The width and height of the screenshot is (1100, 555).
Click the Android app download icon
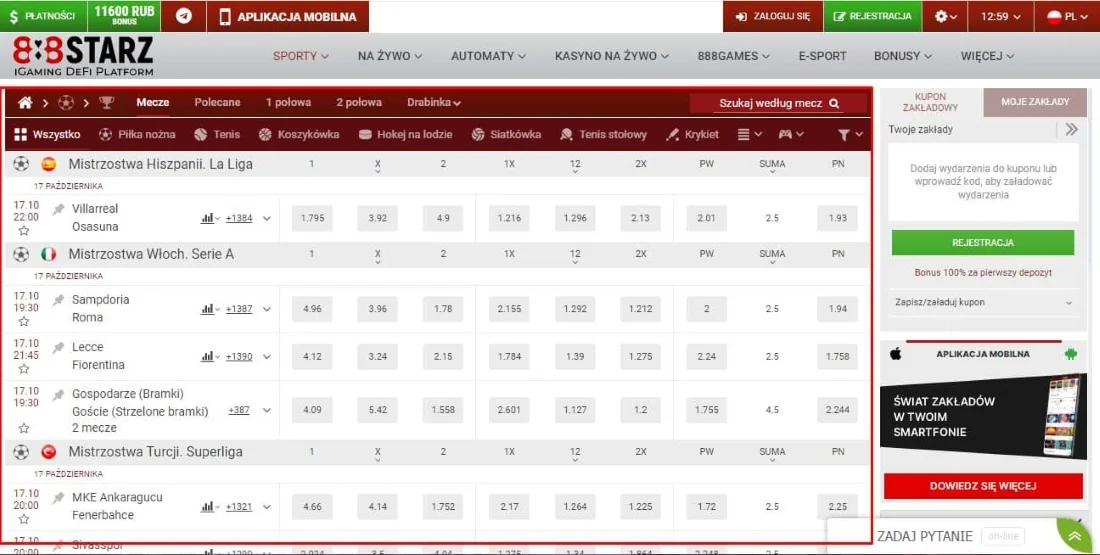[x=1071, y=353]
